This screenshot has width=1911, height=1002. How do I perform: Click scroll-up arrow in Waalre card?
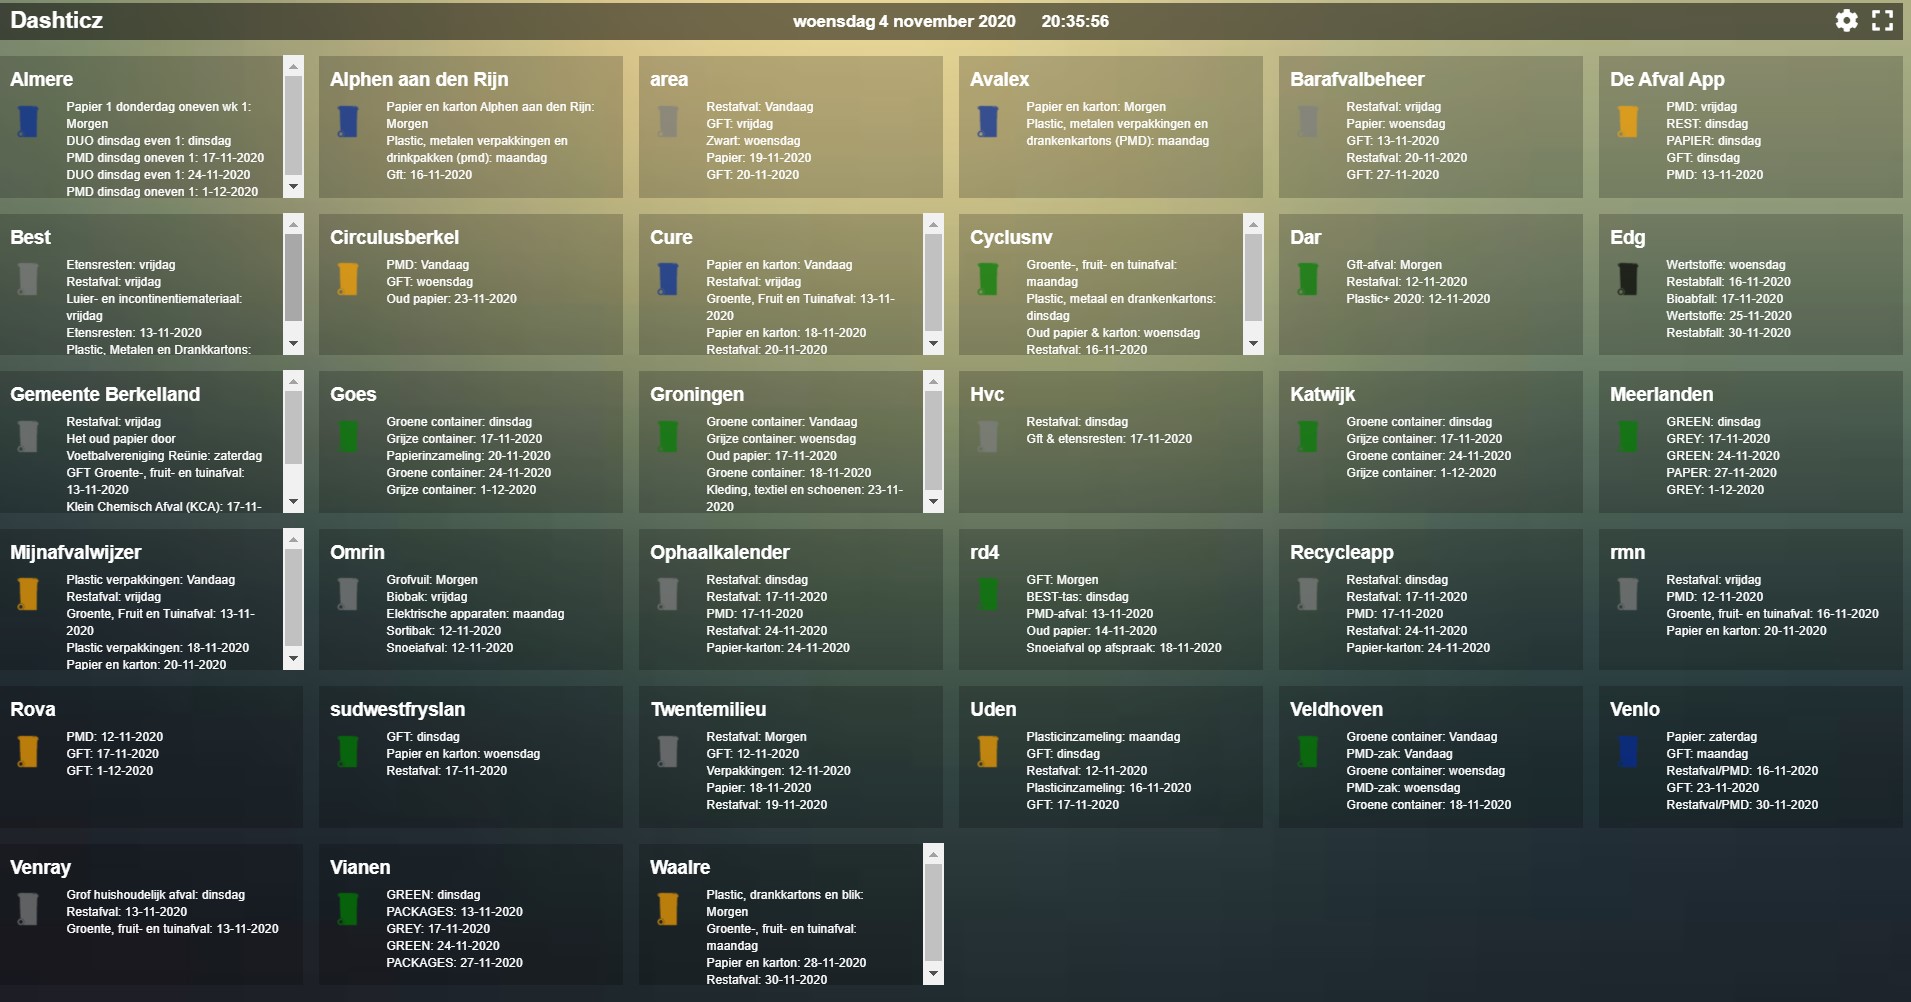tap(933, 854)
